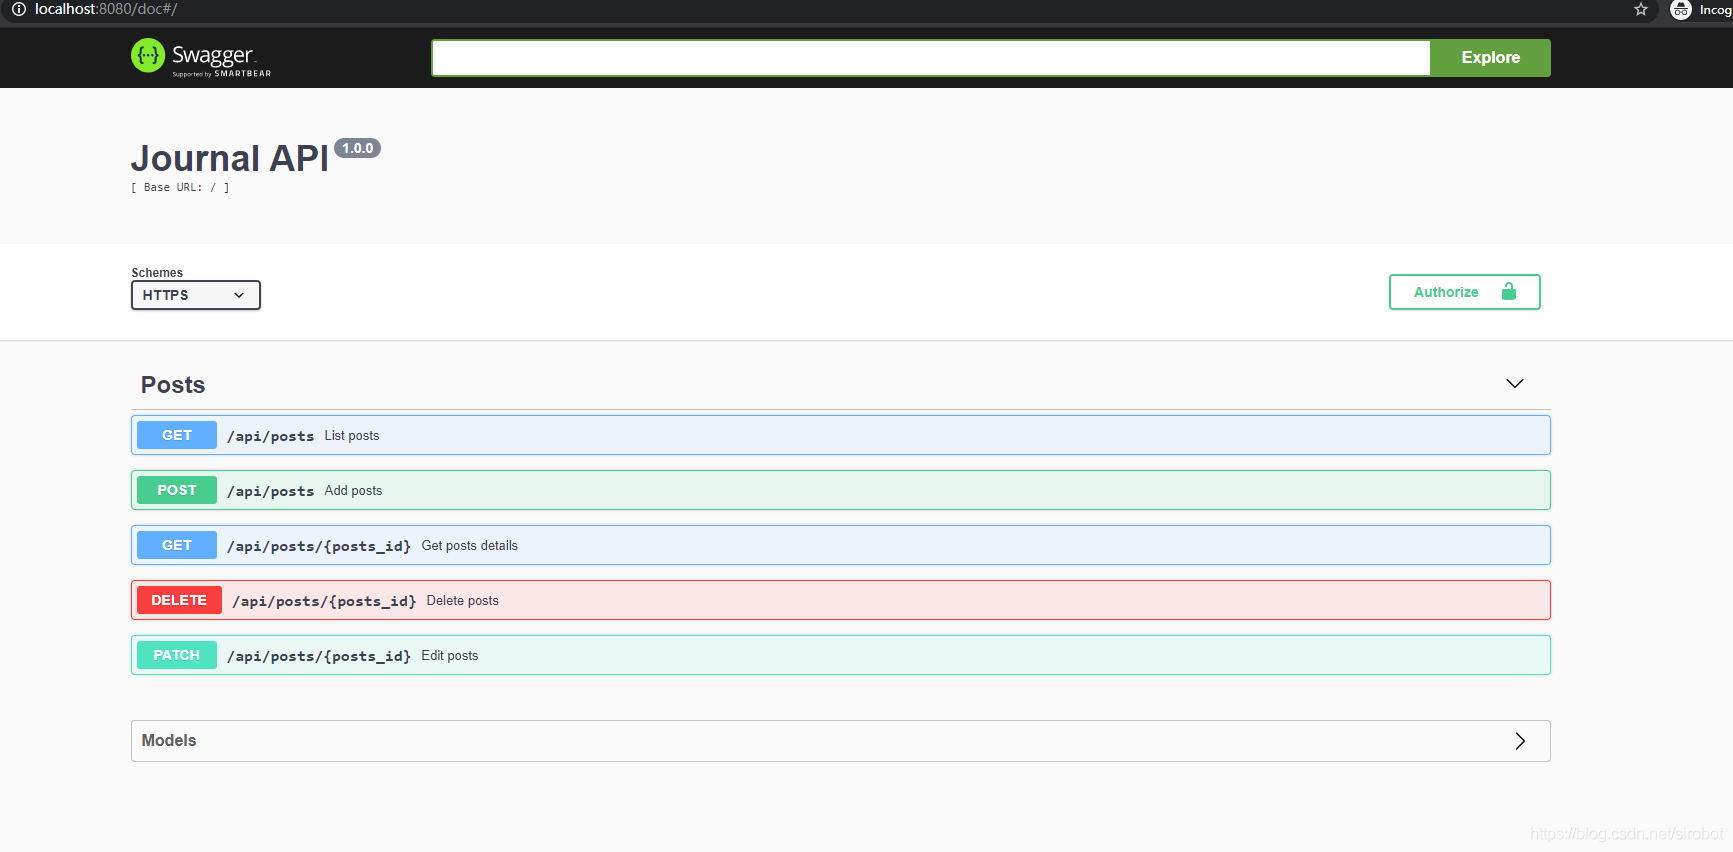This screenshot has width=1733, height=852.
Task: Expand PATCH Edit posts operation
Action: coord(841,655)
